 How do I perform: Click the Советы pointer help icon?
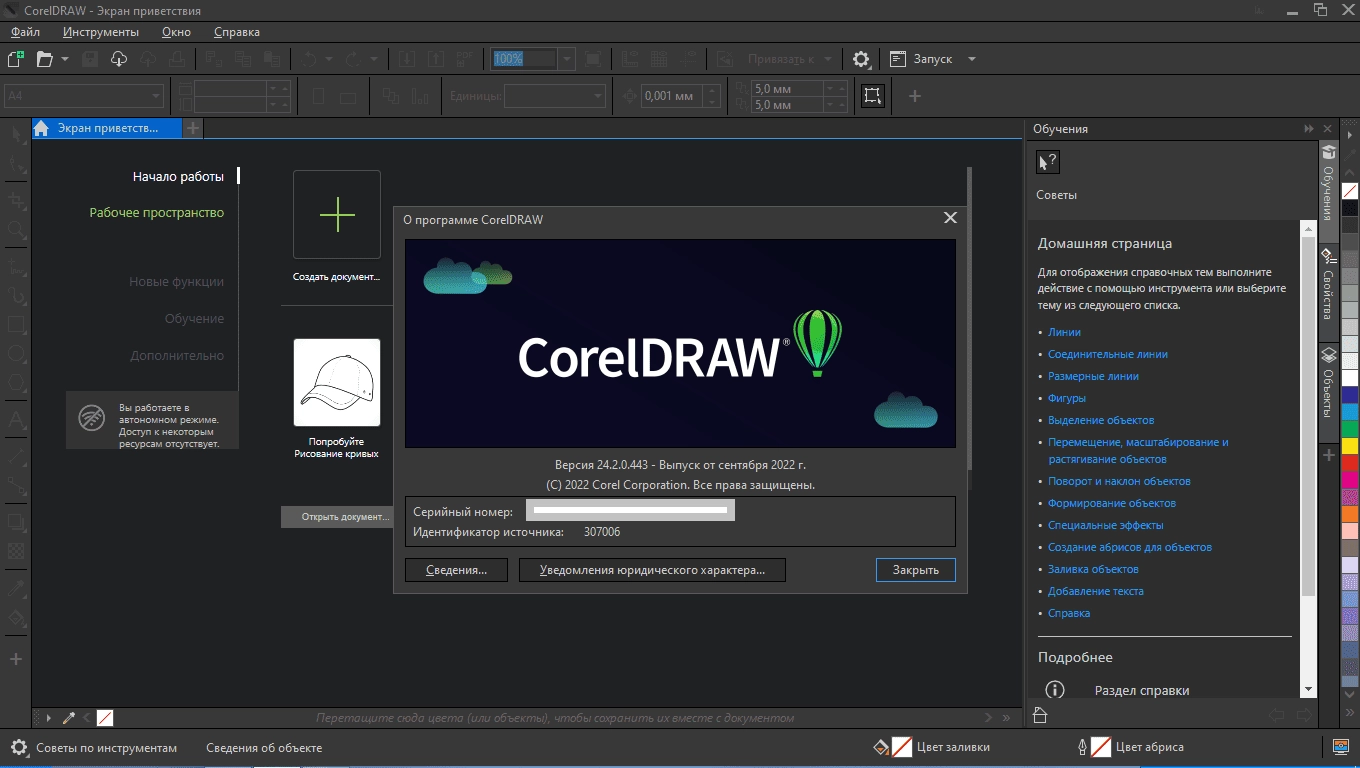coord(1048,163)
